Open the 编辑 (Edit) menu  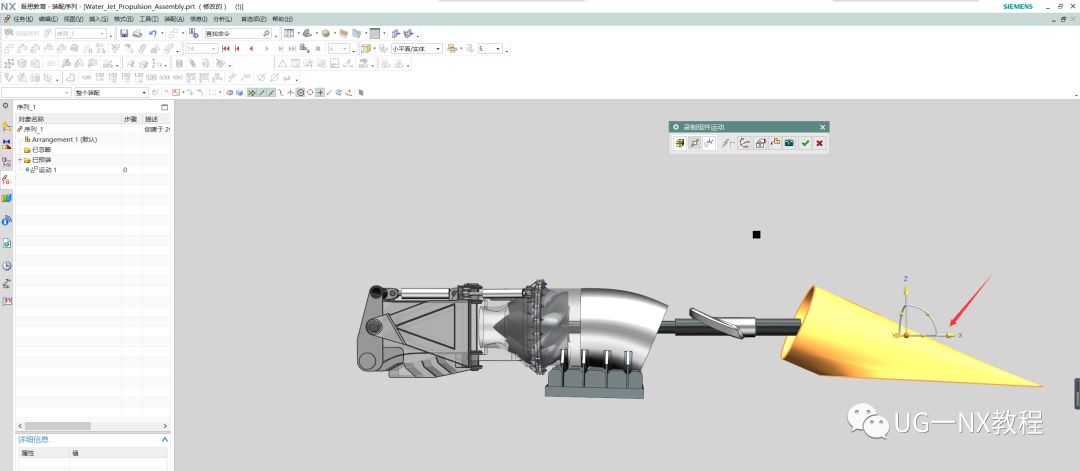48,19
